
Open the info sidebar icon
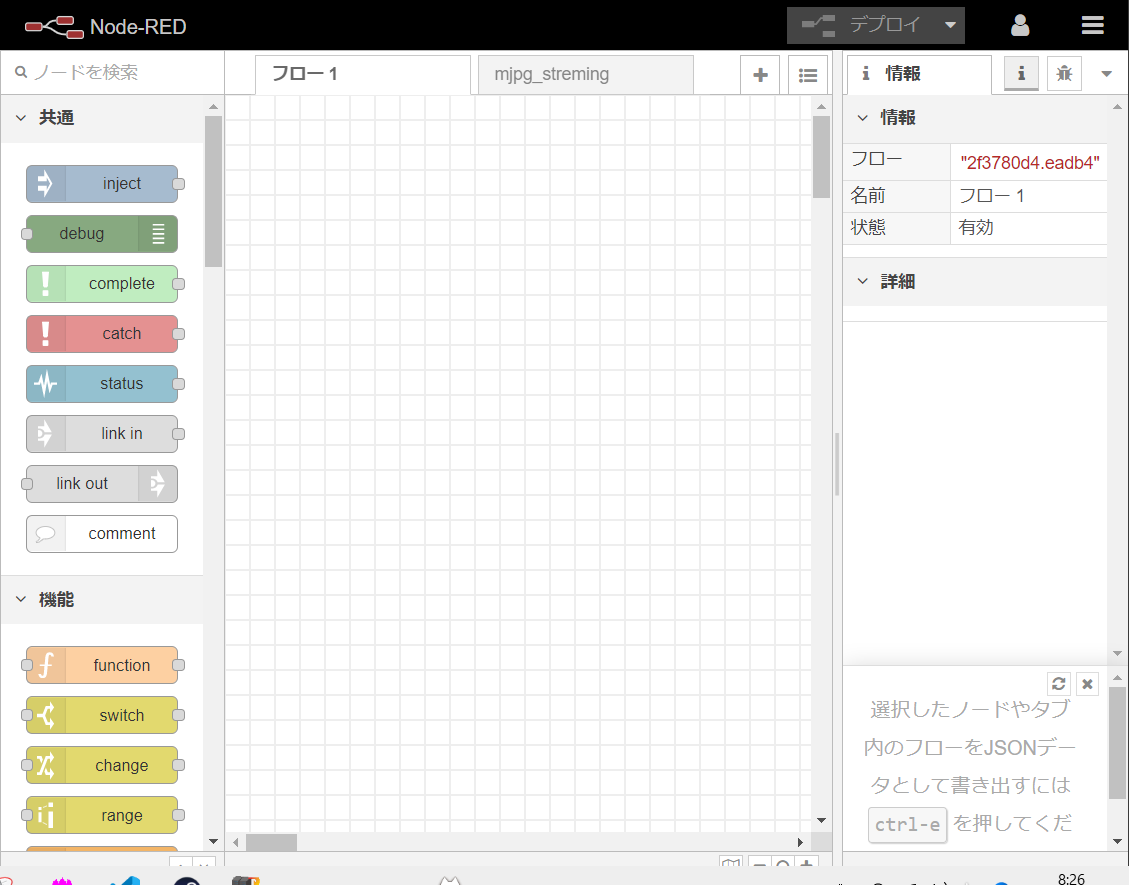pyautogui.click(x=1021, y=73)
